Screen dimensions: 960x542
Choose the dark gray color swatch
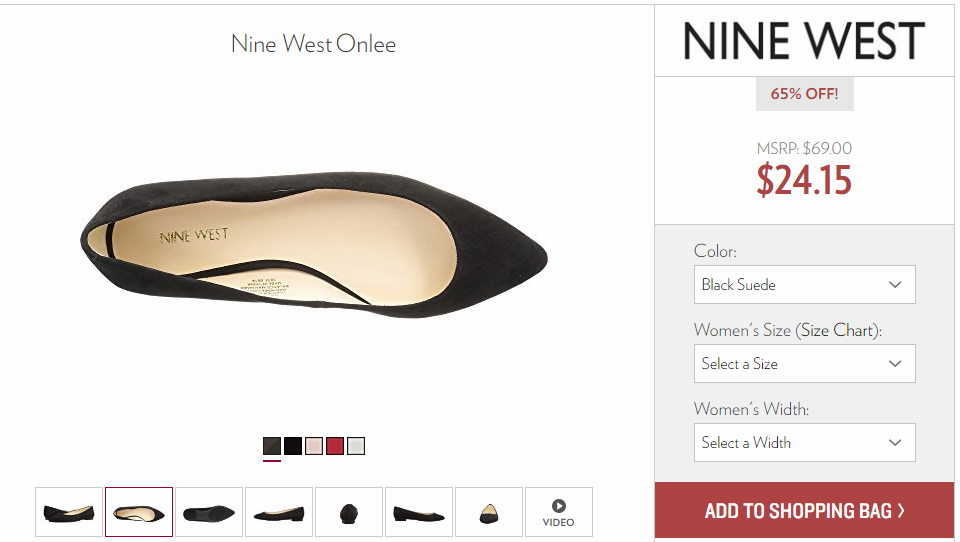click(x=272, y=446)
